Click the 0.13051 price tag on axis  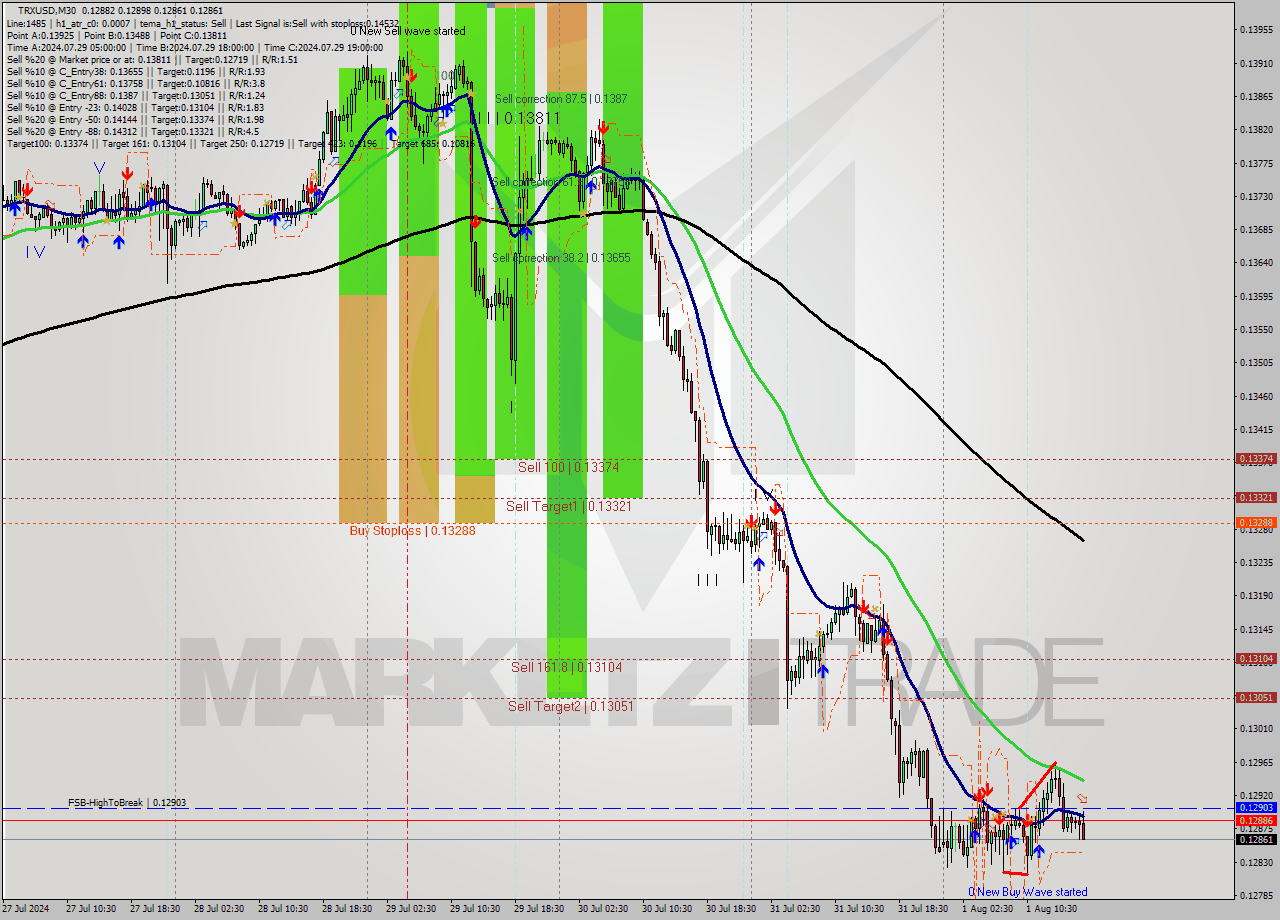click(1256, 698)
